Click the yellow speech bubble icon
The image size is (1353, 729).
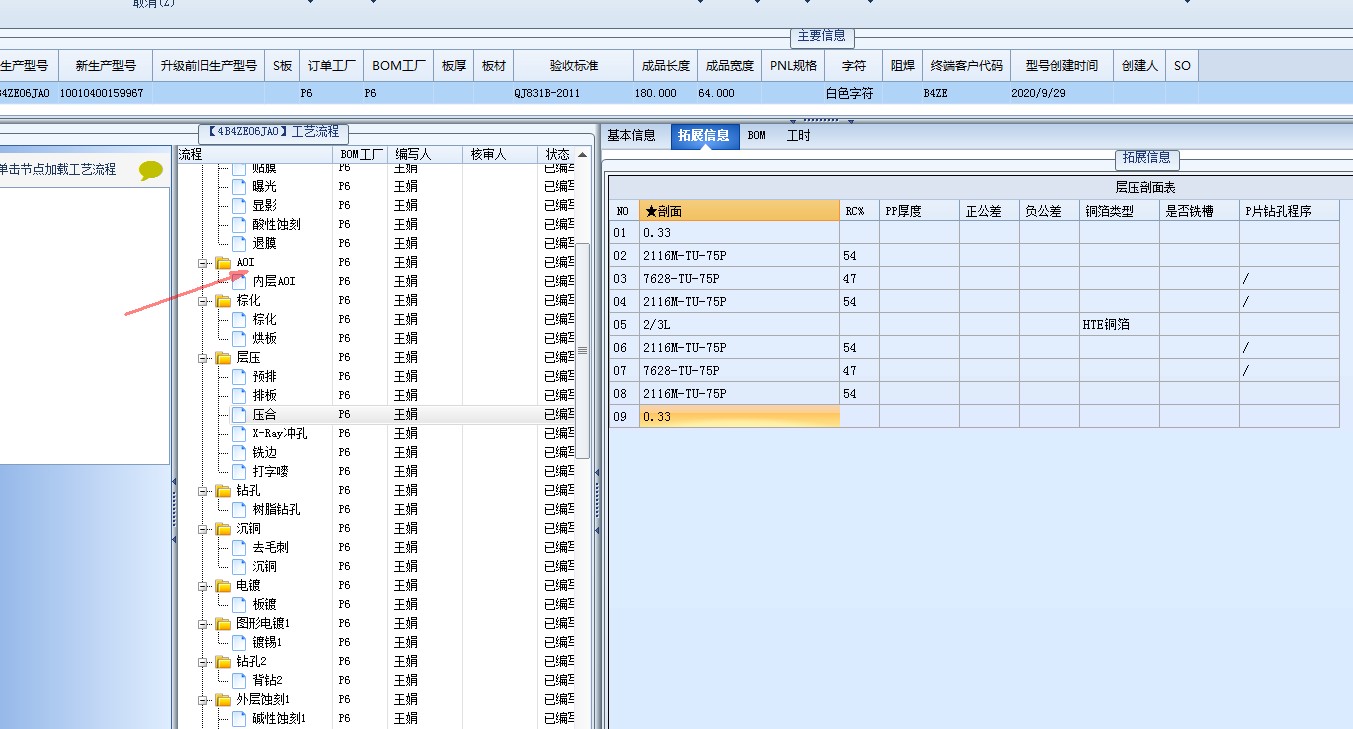(x=150, y=170)
